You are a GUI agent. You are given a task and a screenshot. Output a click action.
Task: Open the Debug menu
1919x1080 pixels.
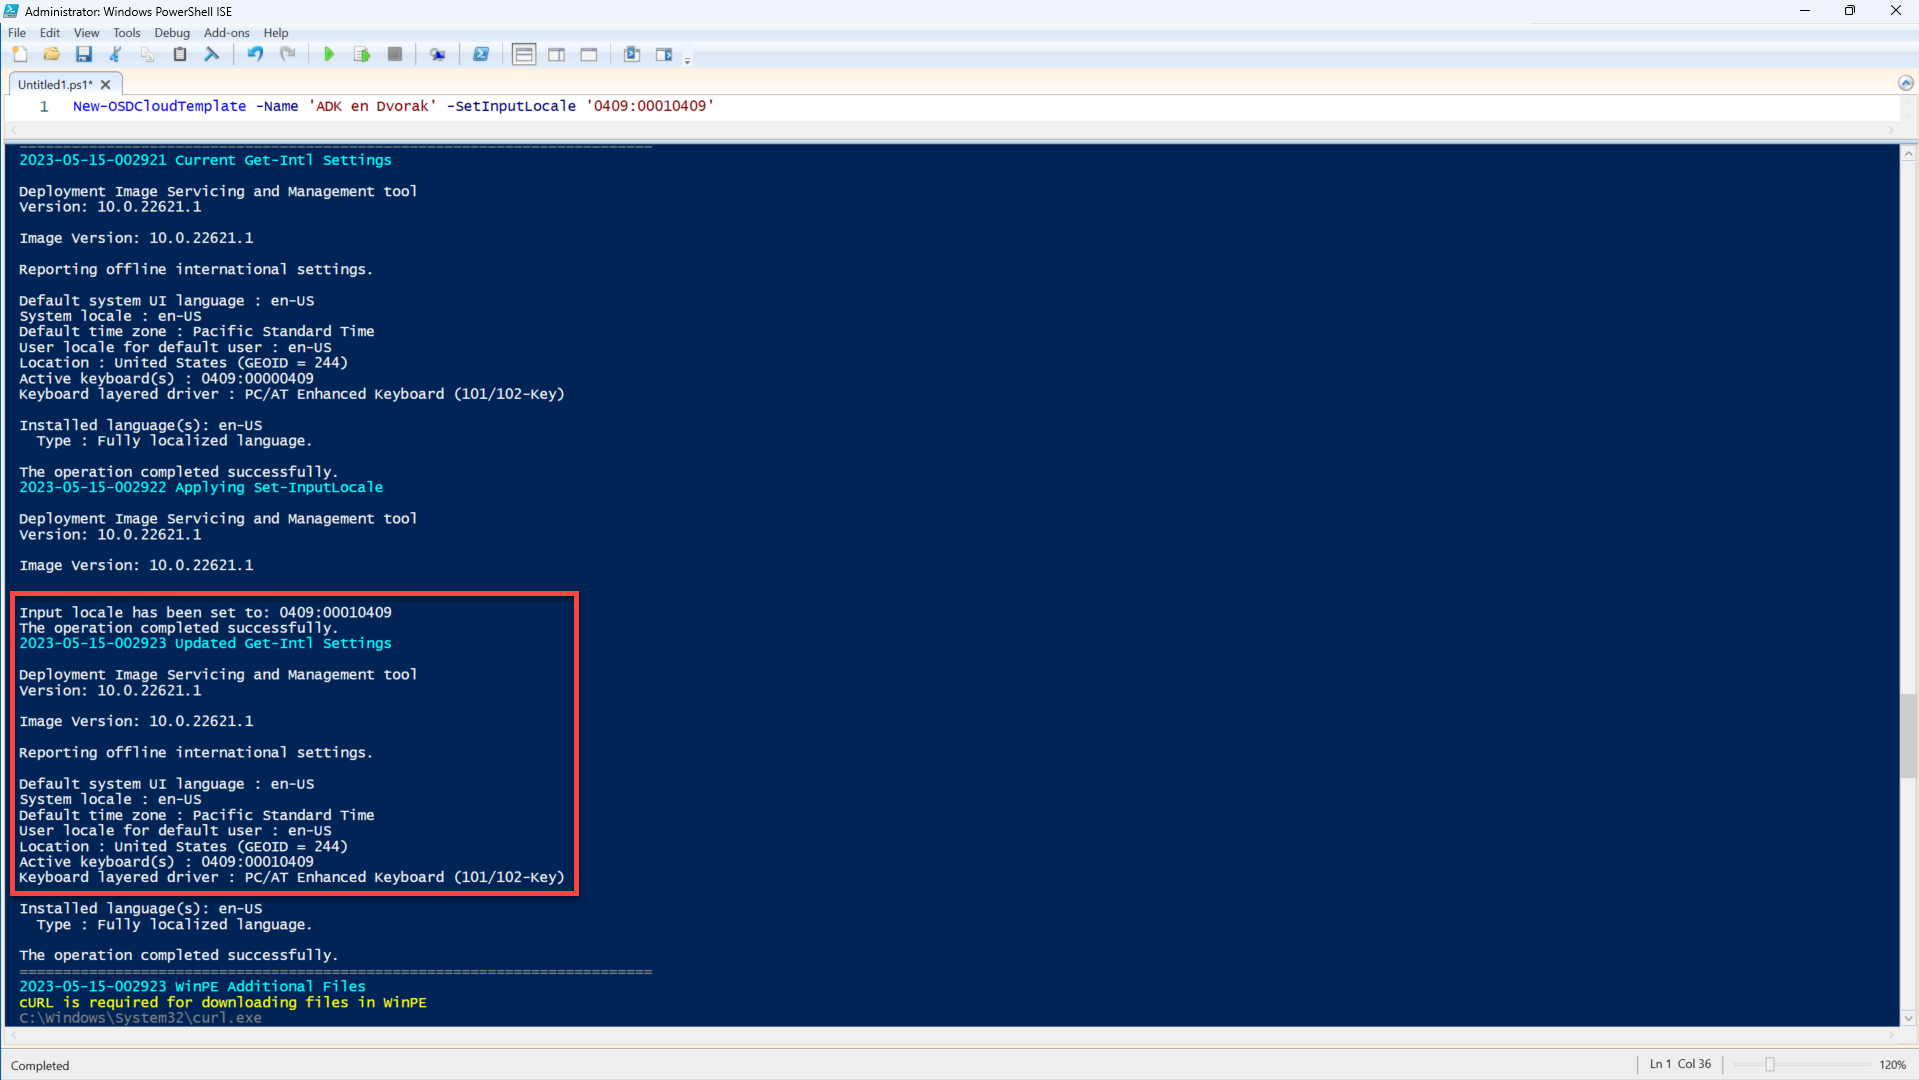171,33
